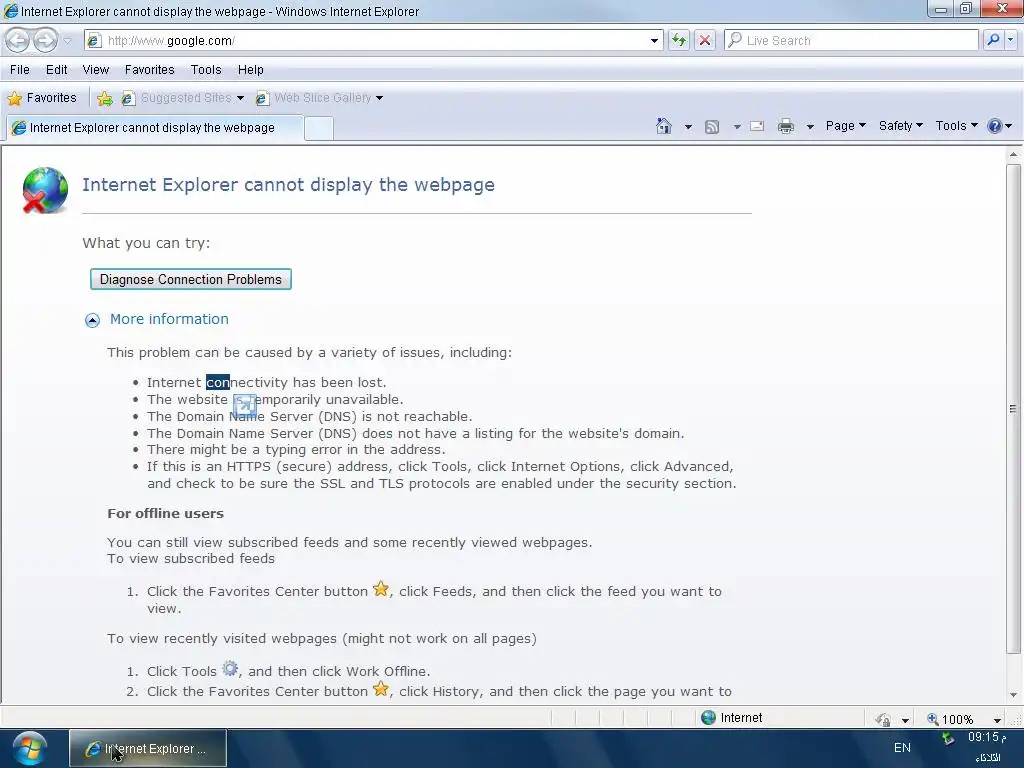Click into the Live Search box
Viewport: 1024px width, 768px height.
[851, 40]
